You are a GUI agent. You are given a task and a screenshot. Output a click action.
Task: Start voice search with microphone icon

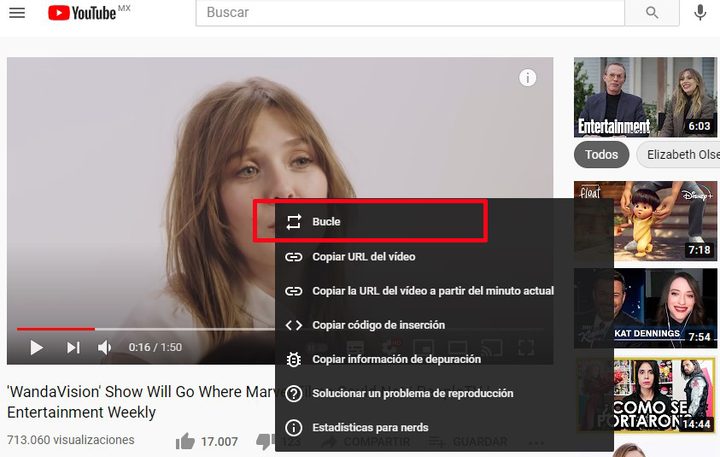700,12
